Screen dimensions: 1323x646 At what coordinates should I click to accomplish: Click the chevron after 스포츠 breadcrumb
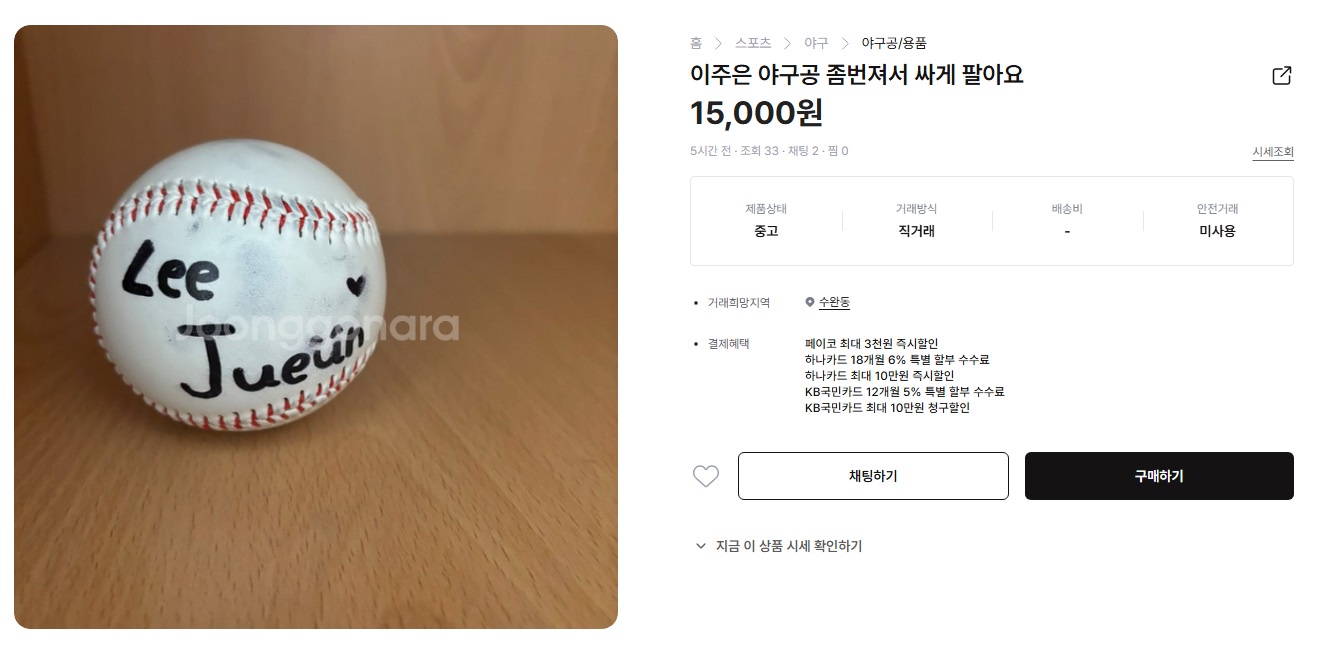pos(788,43)
